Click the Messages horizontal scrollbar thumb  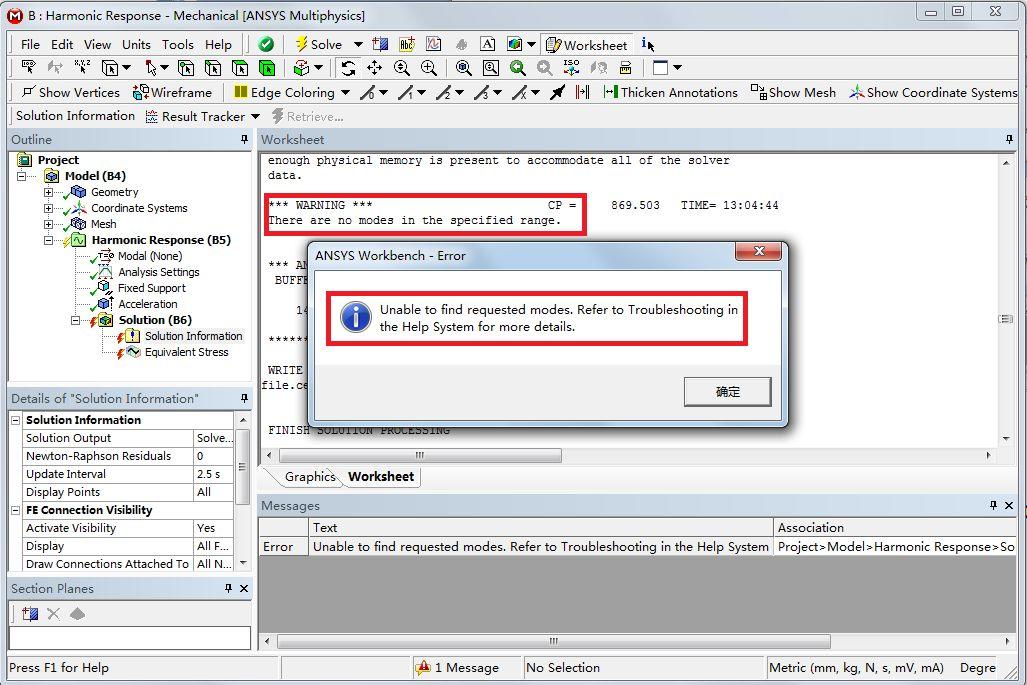pos(553,641)
